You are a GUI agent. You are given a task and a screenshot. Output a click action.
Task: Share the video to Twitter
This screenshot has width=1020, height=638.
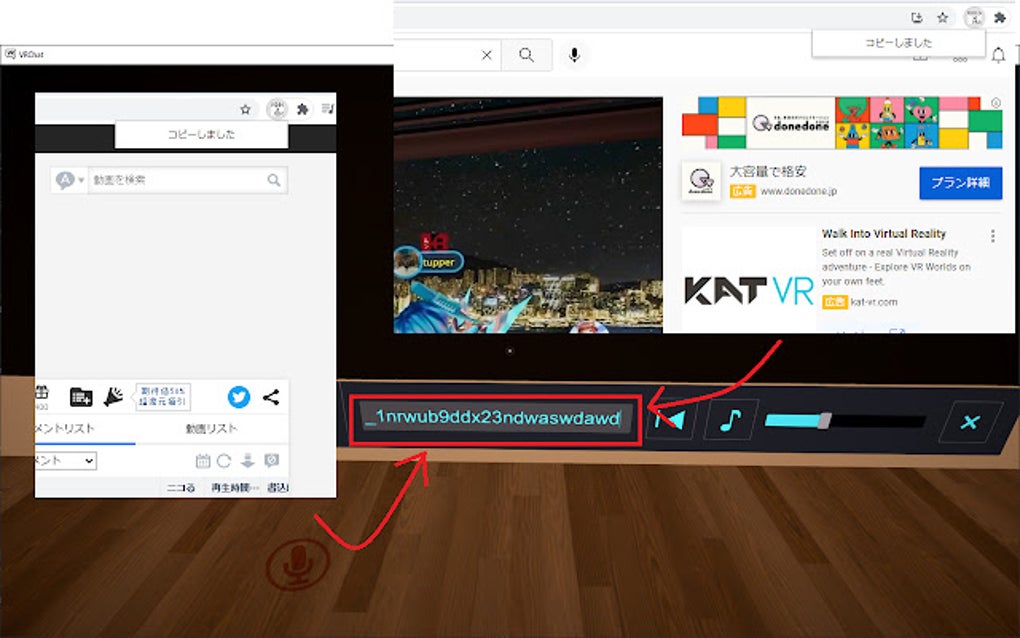coord(239,397)
